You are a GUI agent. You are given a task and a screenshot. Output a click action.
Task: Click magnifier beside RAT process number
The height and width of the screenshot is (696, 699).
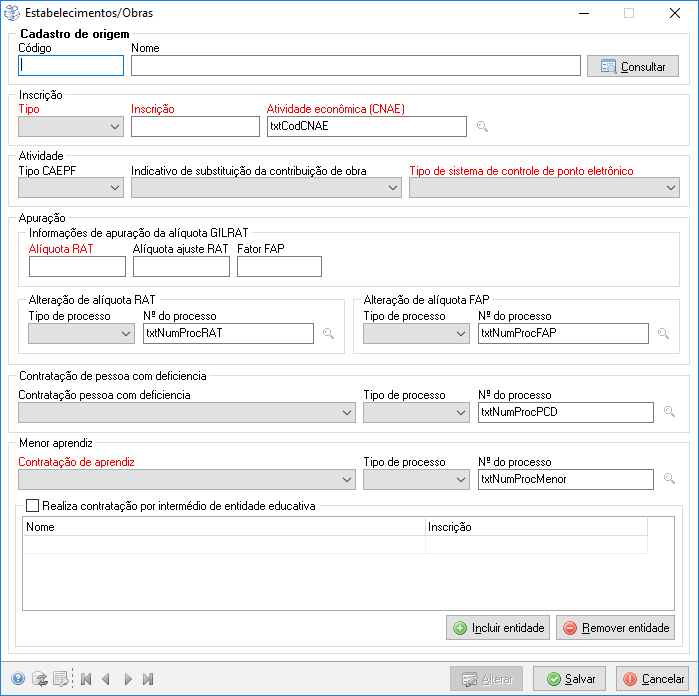click(x=328, y=334)
